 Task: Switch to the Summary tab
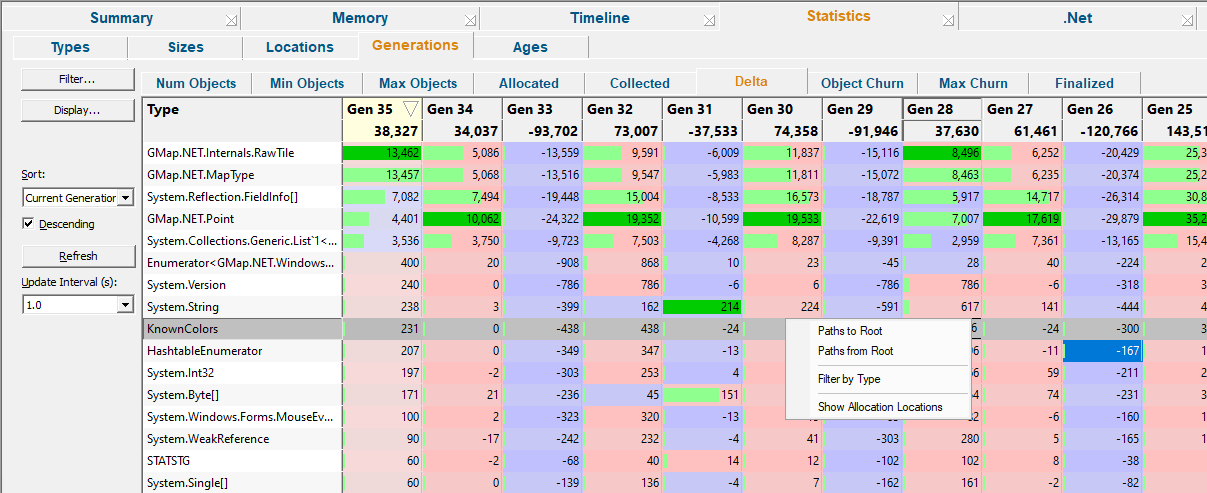coord(121,18)
